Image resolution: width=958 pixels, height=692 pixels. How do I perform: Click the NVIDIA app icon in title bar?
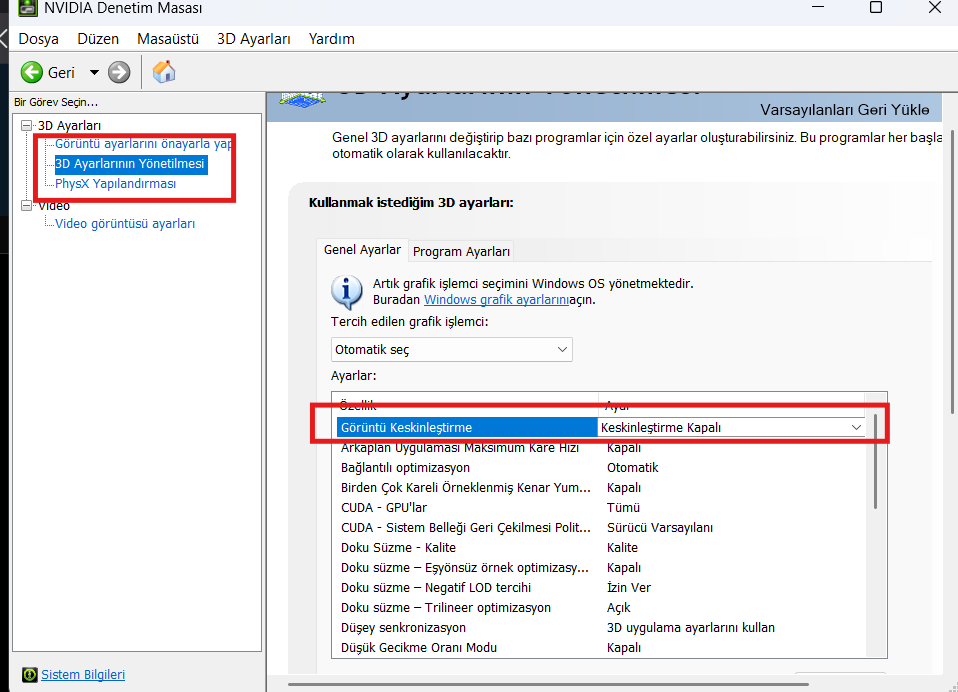coord(28,8)
